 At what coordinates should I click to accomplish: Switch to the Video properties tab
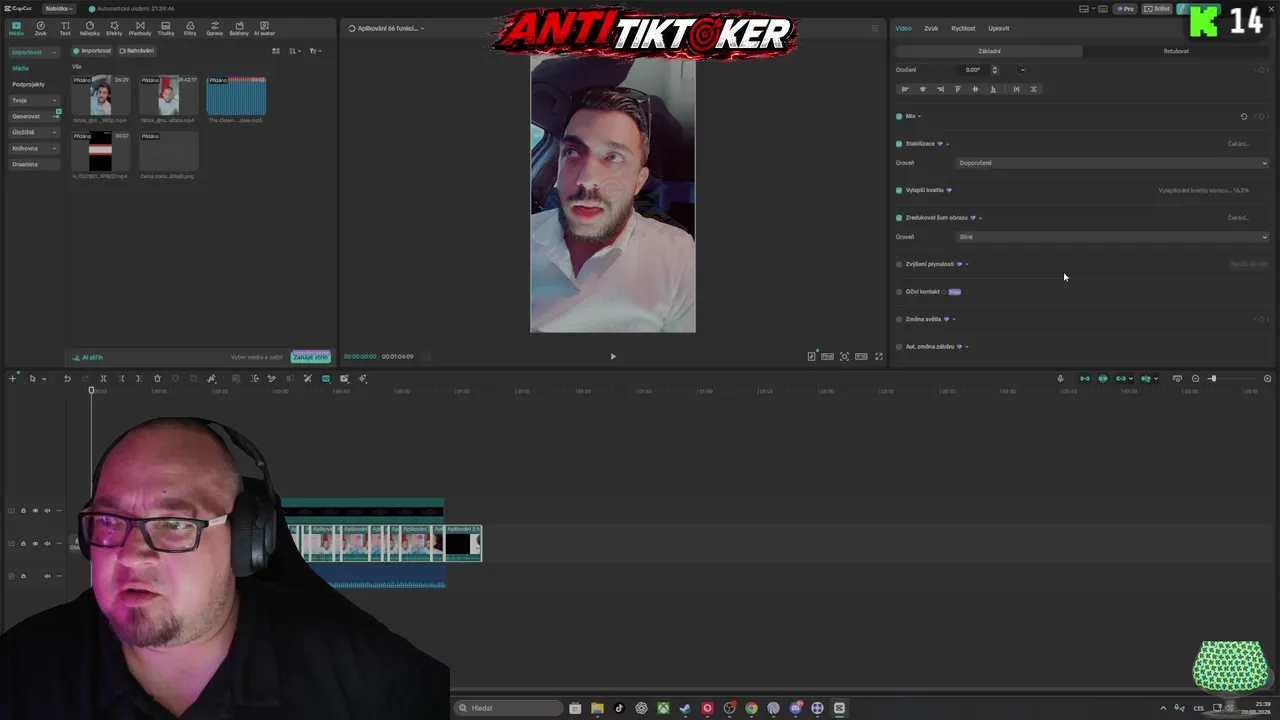[903, 28]
